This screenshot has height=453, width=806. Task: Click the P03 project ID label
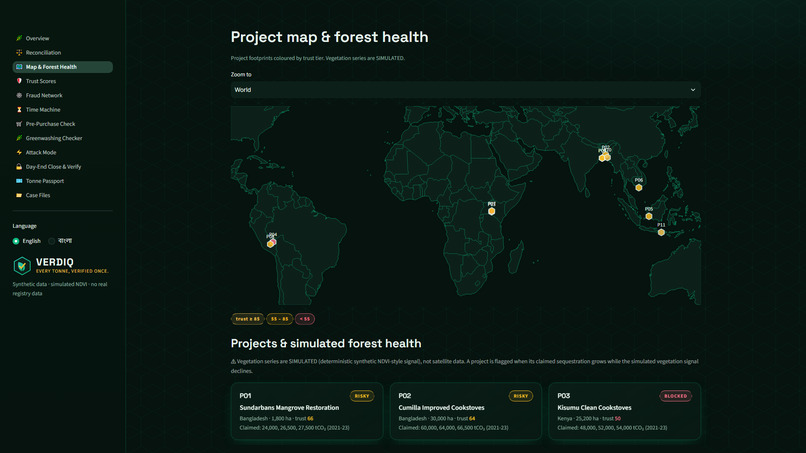tap(564, 396)
